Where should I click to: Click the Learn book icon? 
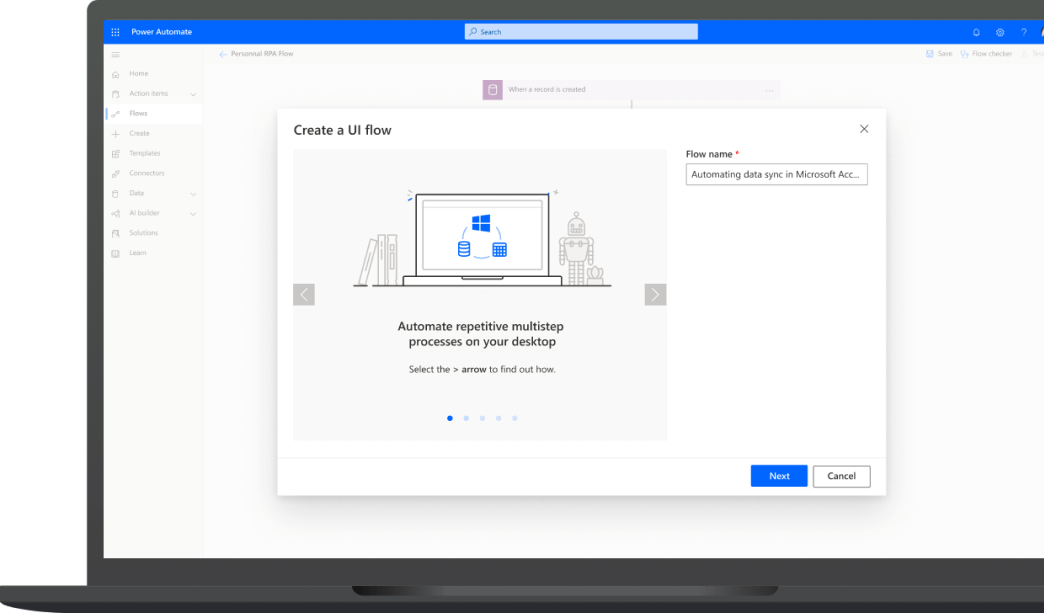115,254
